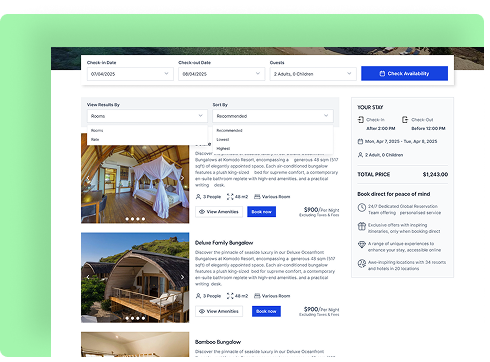490x362 pixels.
Task: Go back in Deluxe Family Bungalow carousel
Action: pyautogui.click(x=88, y=277)
